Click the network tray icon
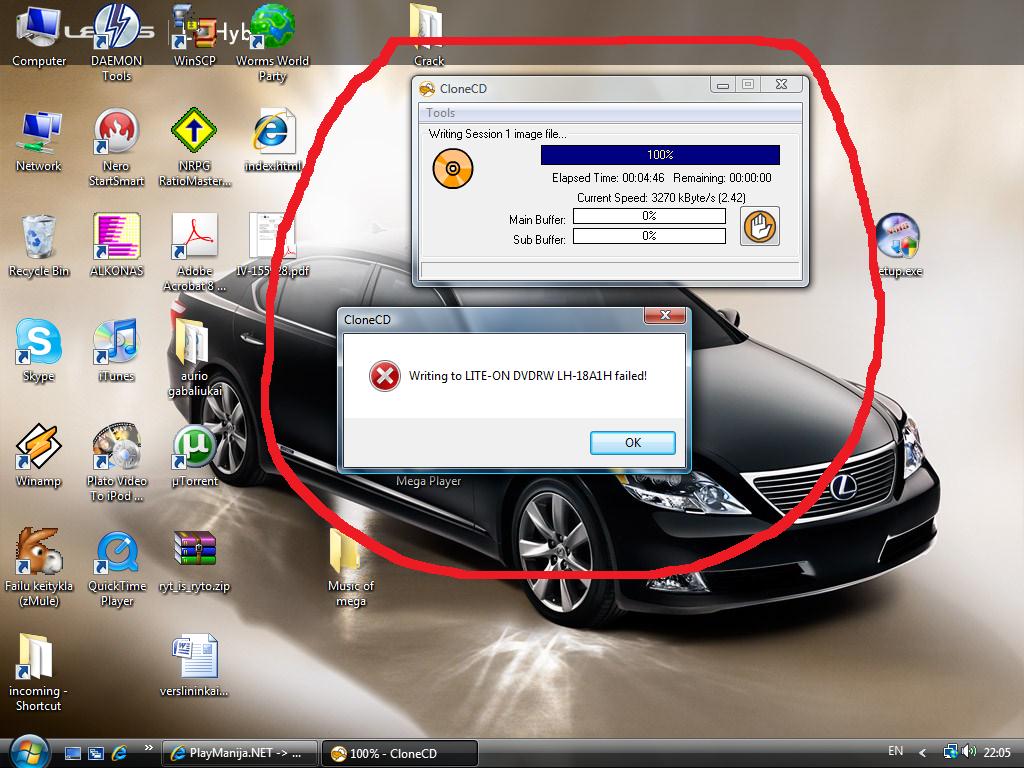Viewport: 1024px width, 768px height. (951, 752)
